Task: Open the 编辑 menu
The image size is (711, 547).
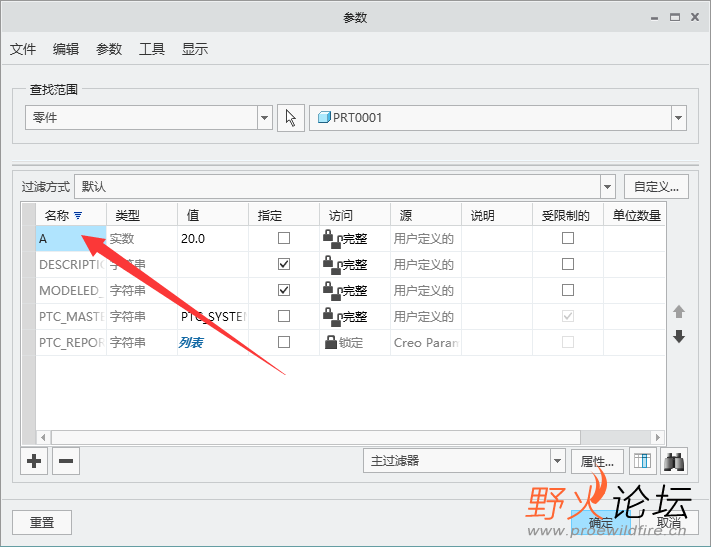Action: tap(66, 49)
